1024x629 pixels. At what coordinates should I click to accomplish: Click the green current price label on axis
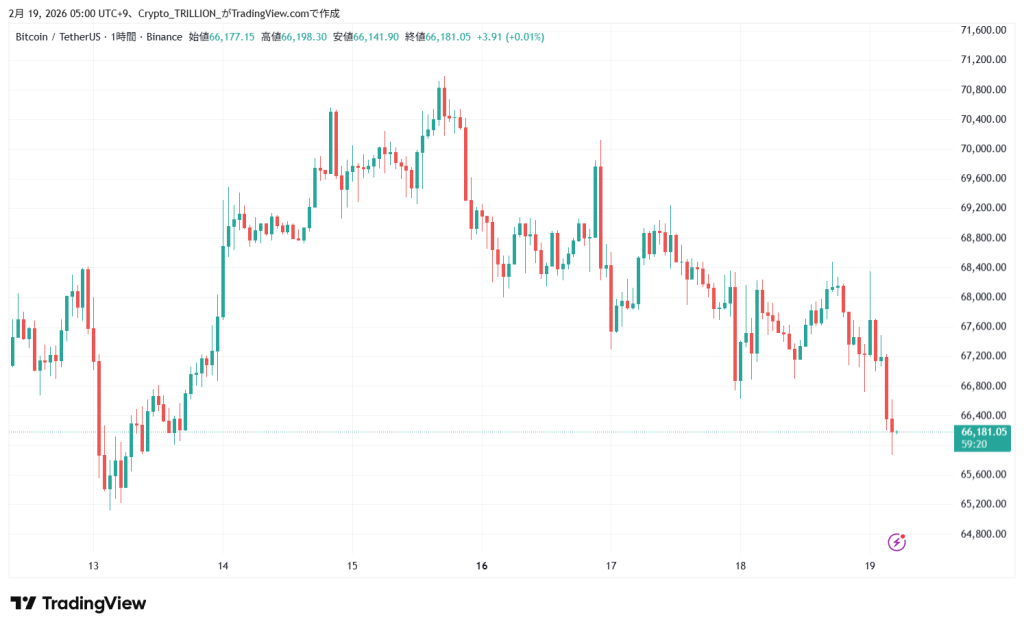983,432
